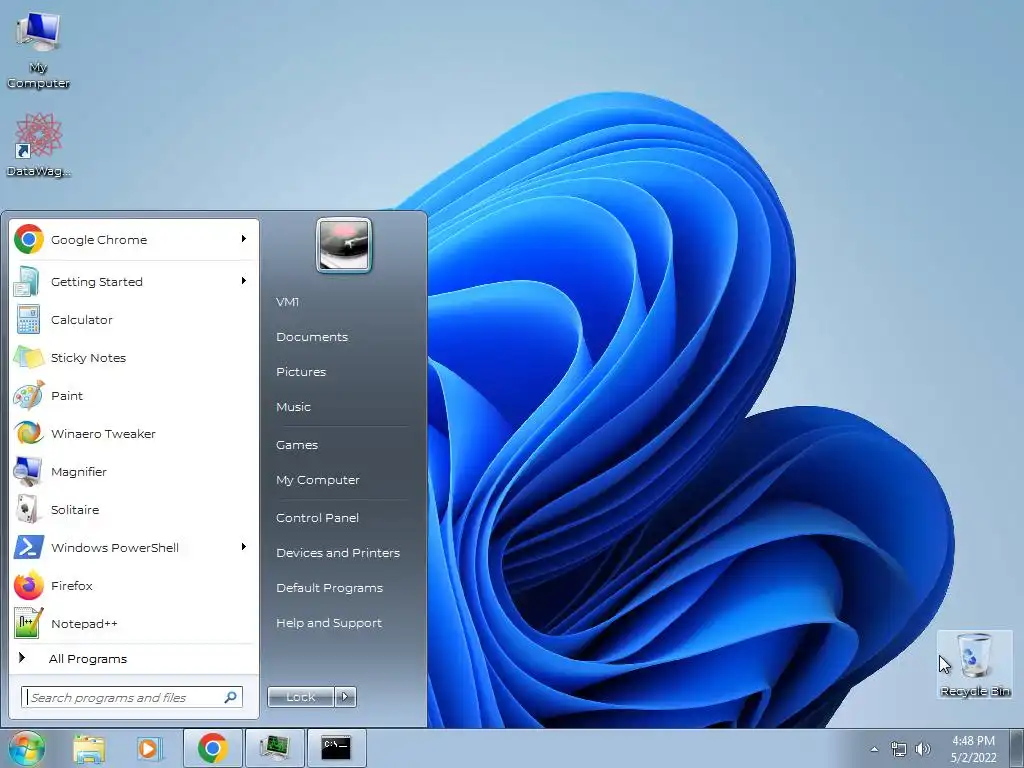Open My Computer in Start menu
1024x768 pixels.
318,480
